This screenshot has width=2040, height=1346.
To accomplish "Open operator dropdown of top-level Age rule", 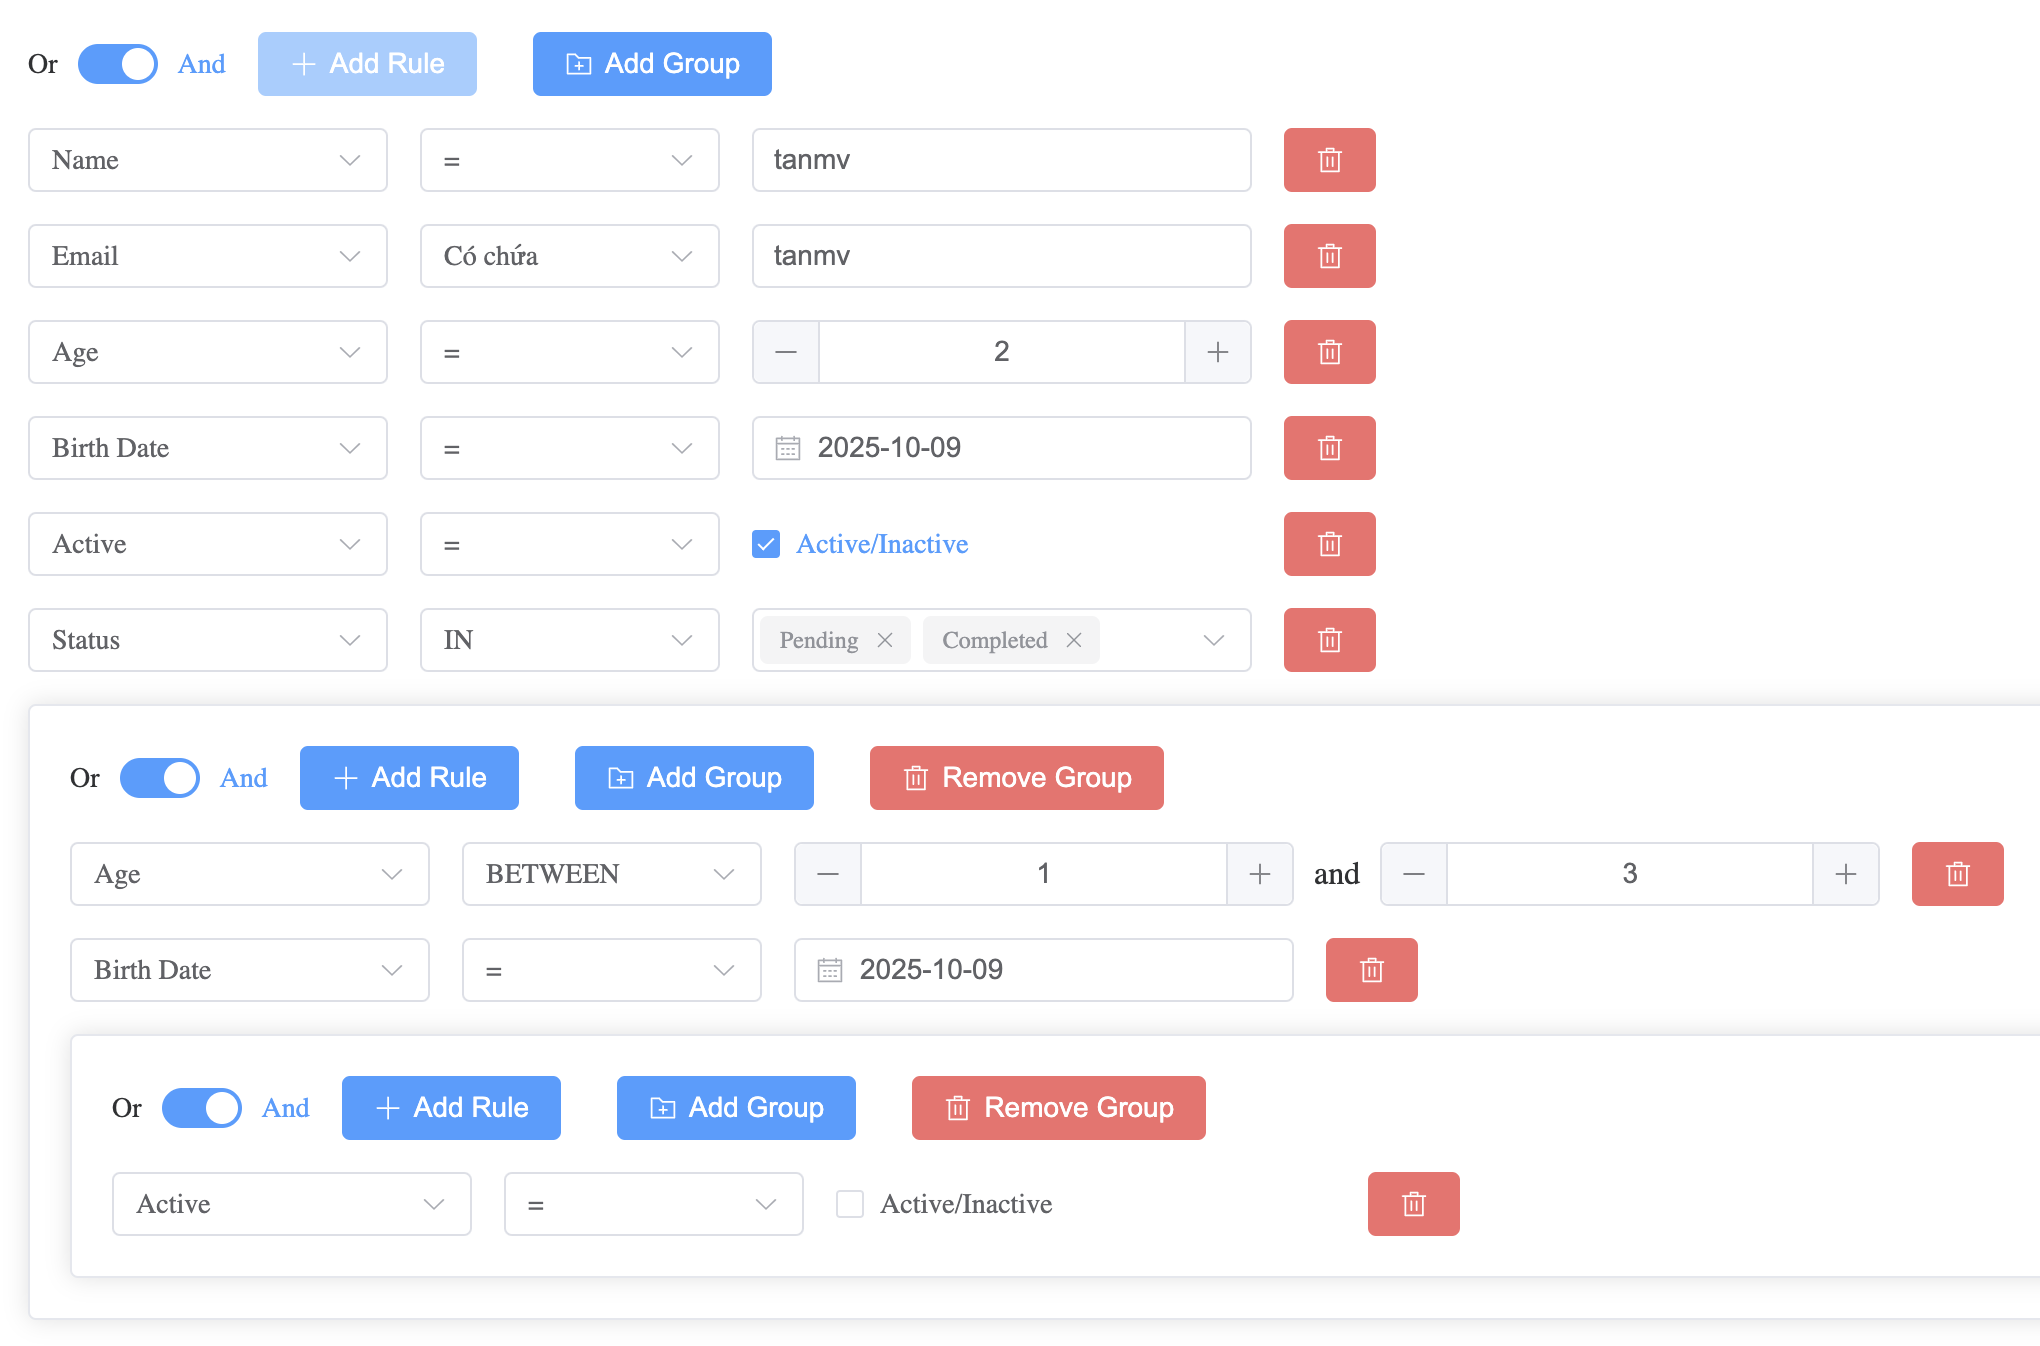I will point(570,352).
